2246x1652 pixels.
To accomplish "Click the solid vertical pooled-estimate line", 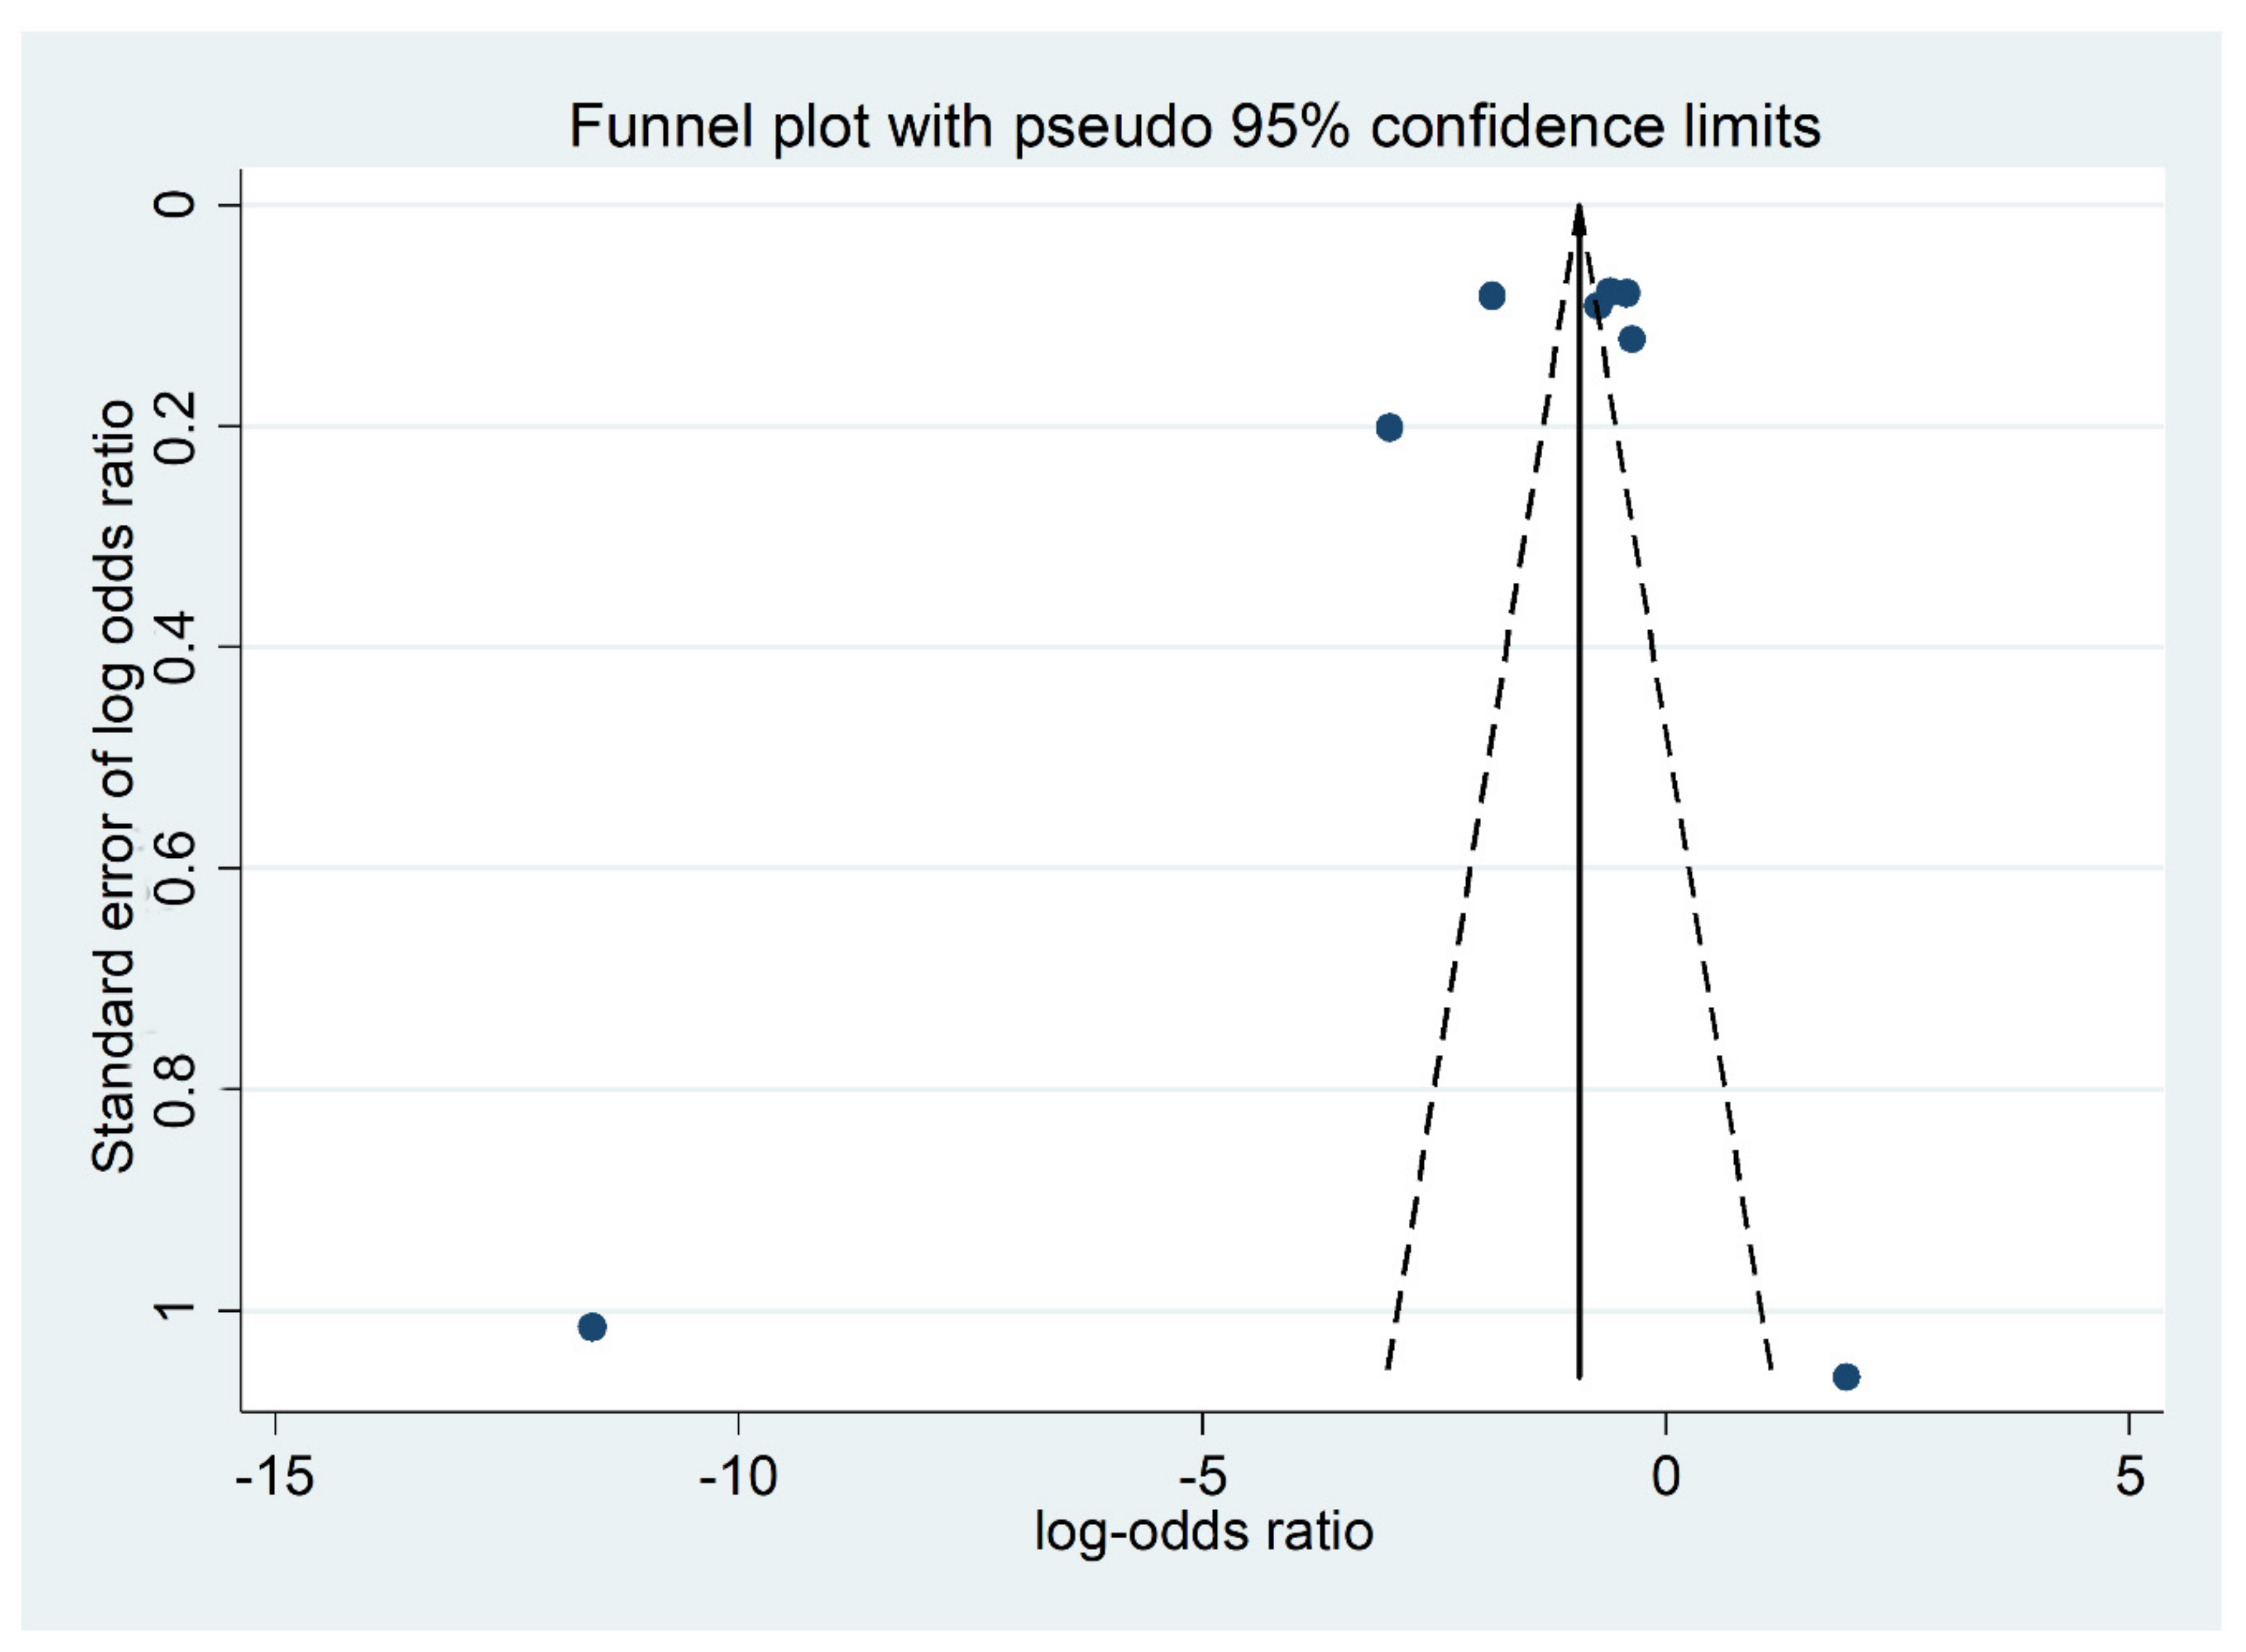I will 1579,800.
